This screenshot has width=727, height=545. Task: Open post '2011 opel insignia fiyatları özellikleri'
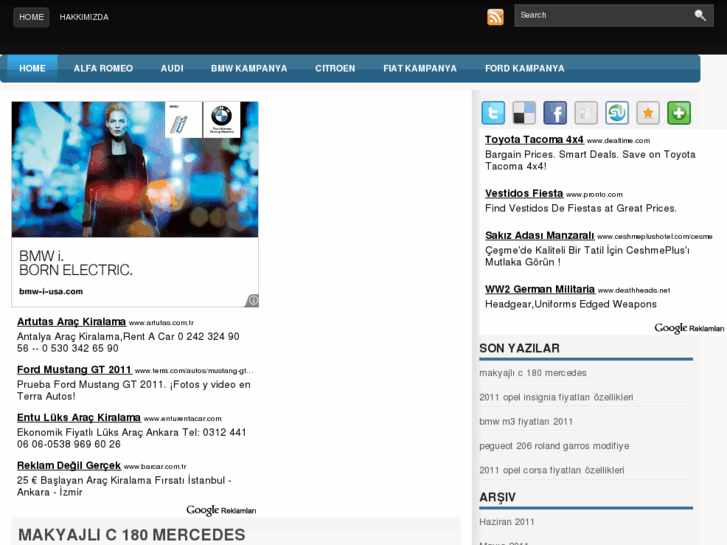pyautogui.click(x=556, y=397)
